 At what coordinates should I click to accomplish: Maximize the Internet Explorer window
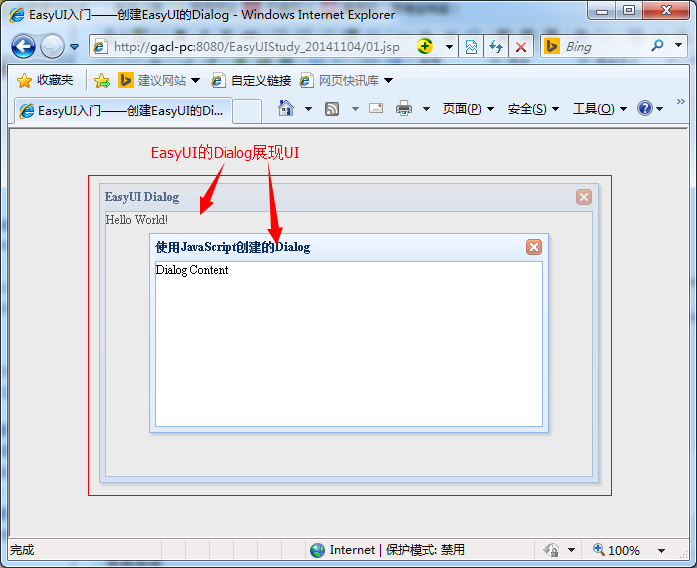point(629,11)
